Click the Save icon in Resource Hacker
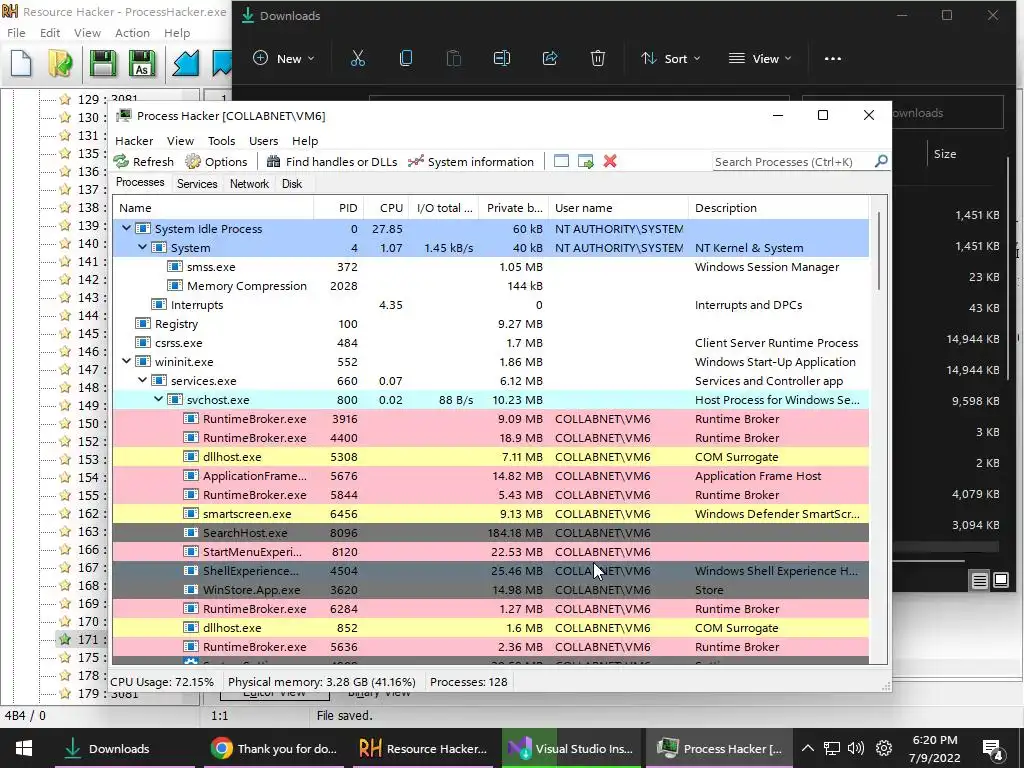1024x768 pixels. (x=103, y=63)
